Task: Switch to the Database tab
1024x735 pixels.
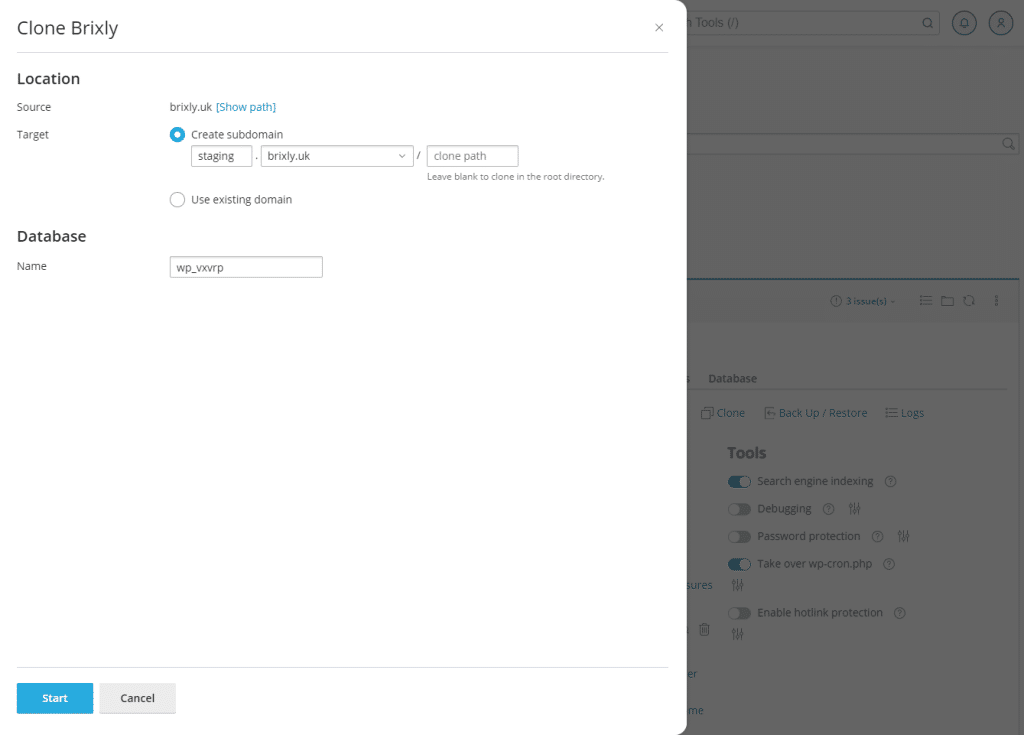Action: point(732,378)
